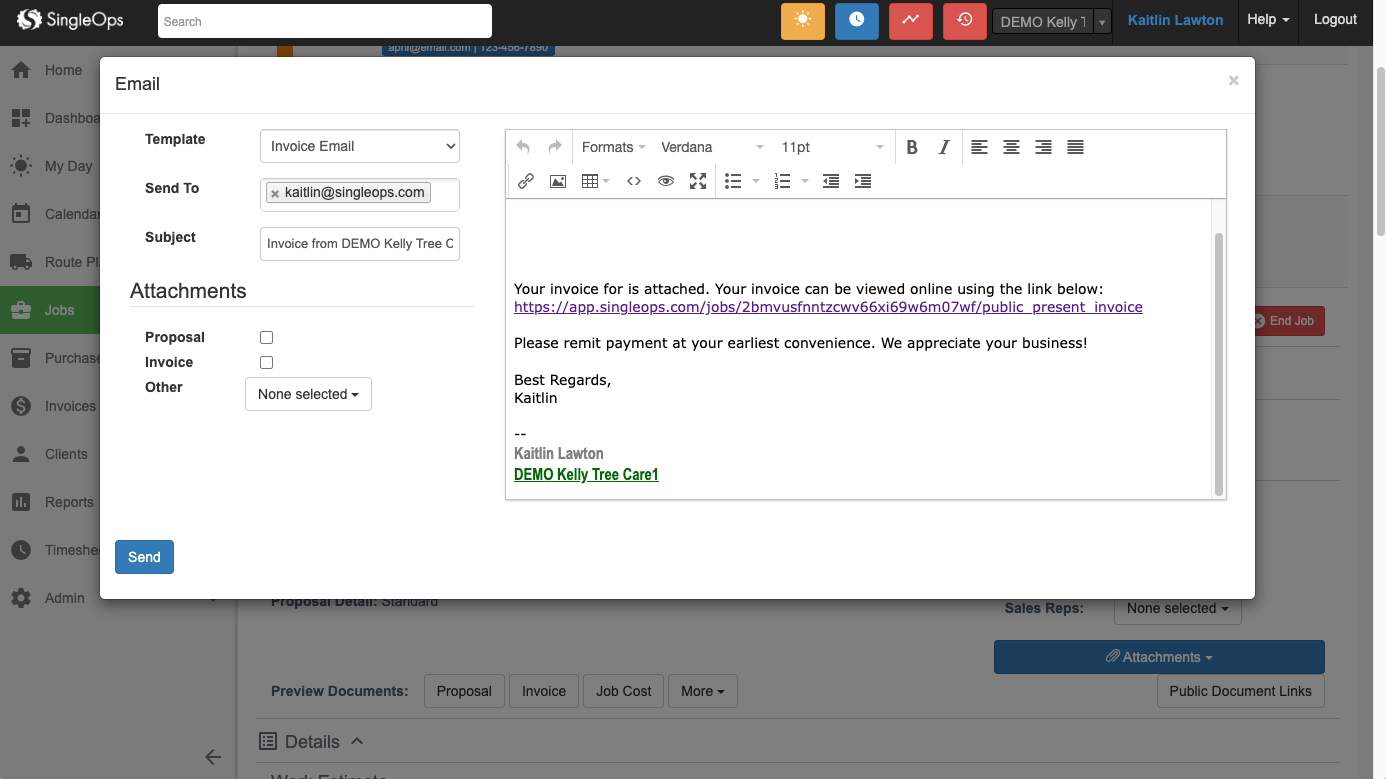Expand the Other attachments dropdown

click(x=308, y=394)
